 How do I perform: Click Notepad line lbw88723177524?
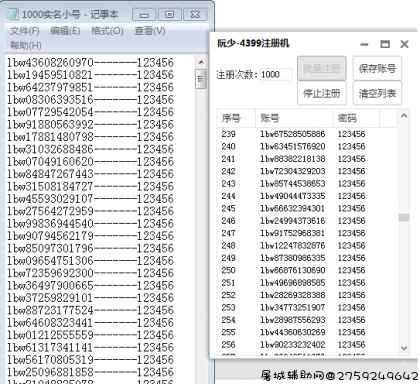pos(90,310)
